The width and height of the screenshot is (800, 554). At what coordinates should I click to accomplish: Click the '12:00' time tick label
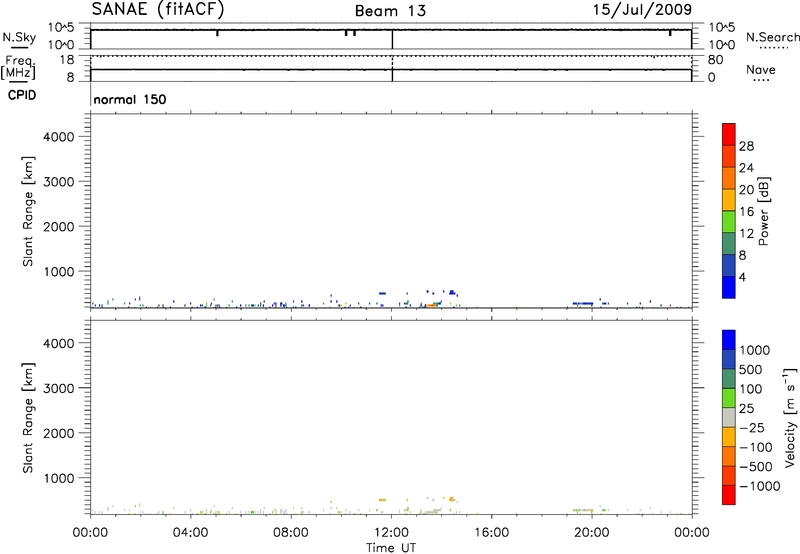pos(391,533)
